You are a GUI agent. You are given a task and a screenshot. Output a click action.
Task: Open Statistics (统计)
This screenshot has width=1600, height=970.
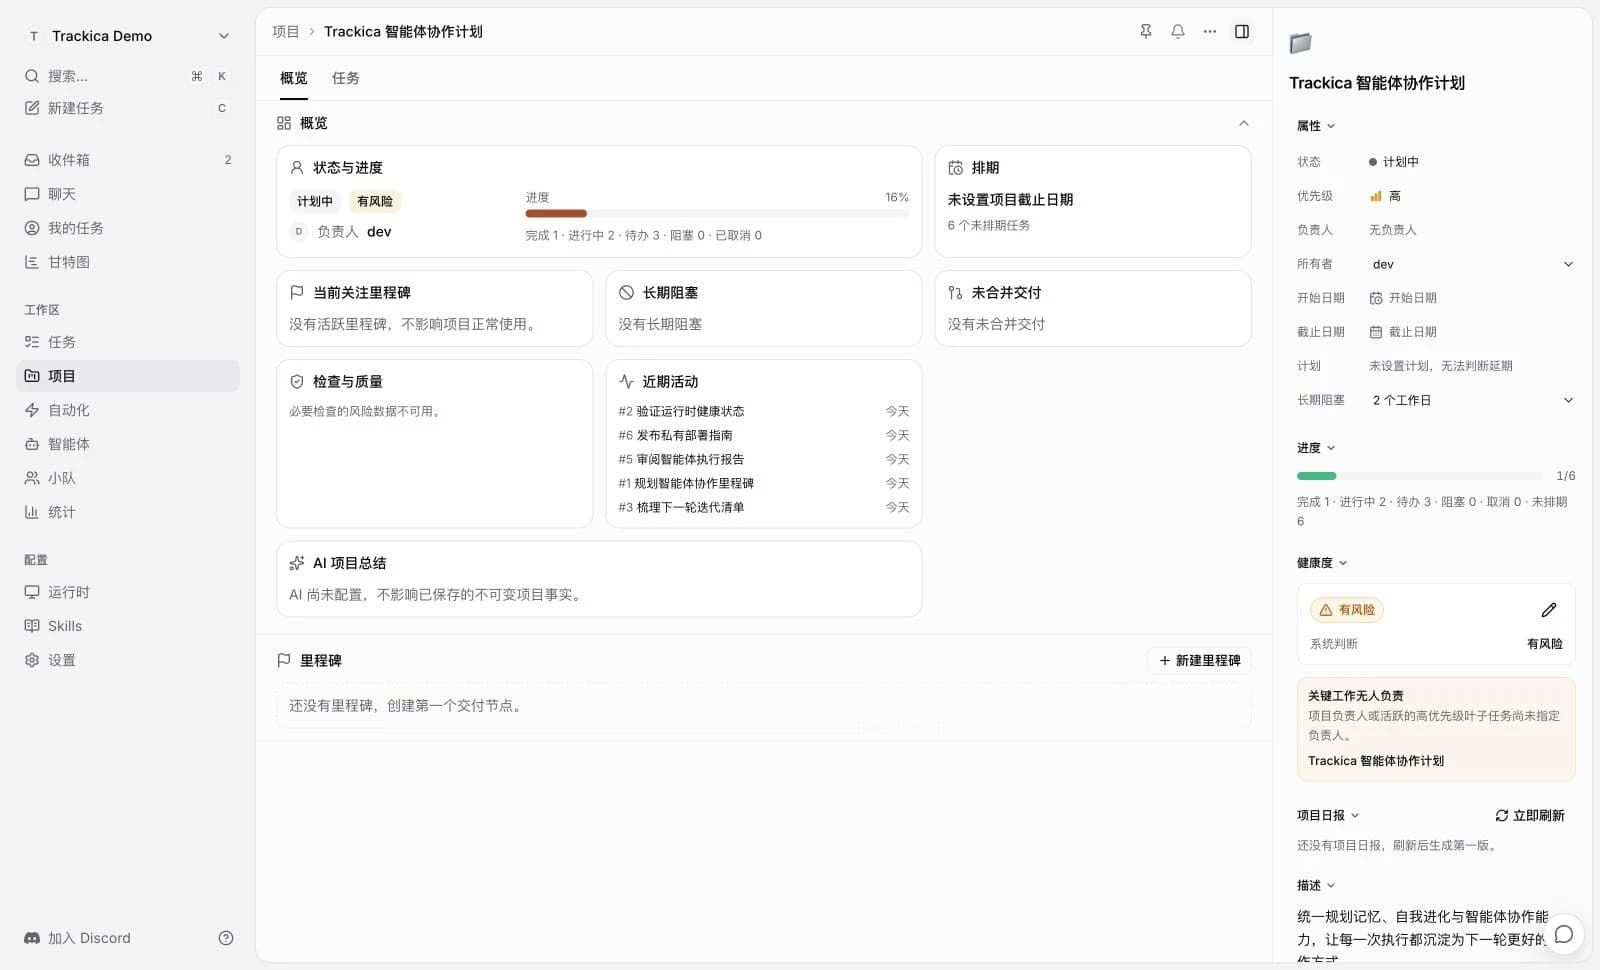pos(127,512)
